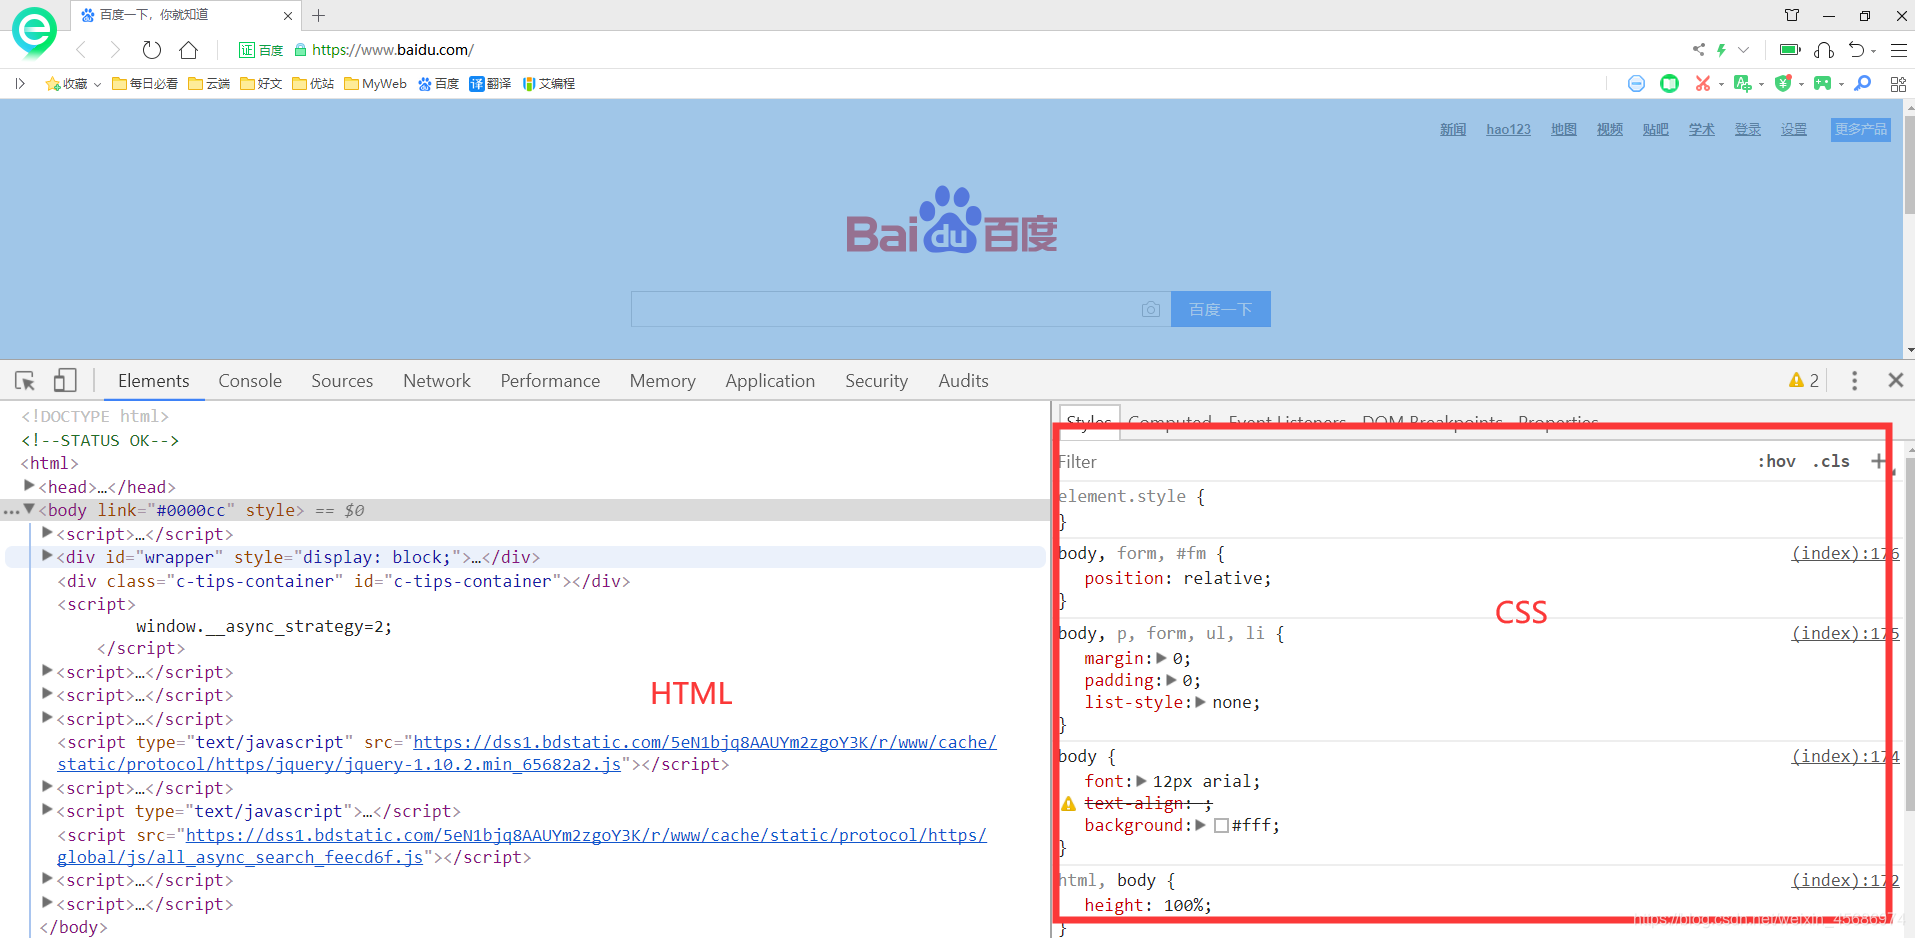
Task: Click the 新闻 link on Baidu page
Action: coord(1453,129)
